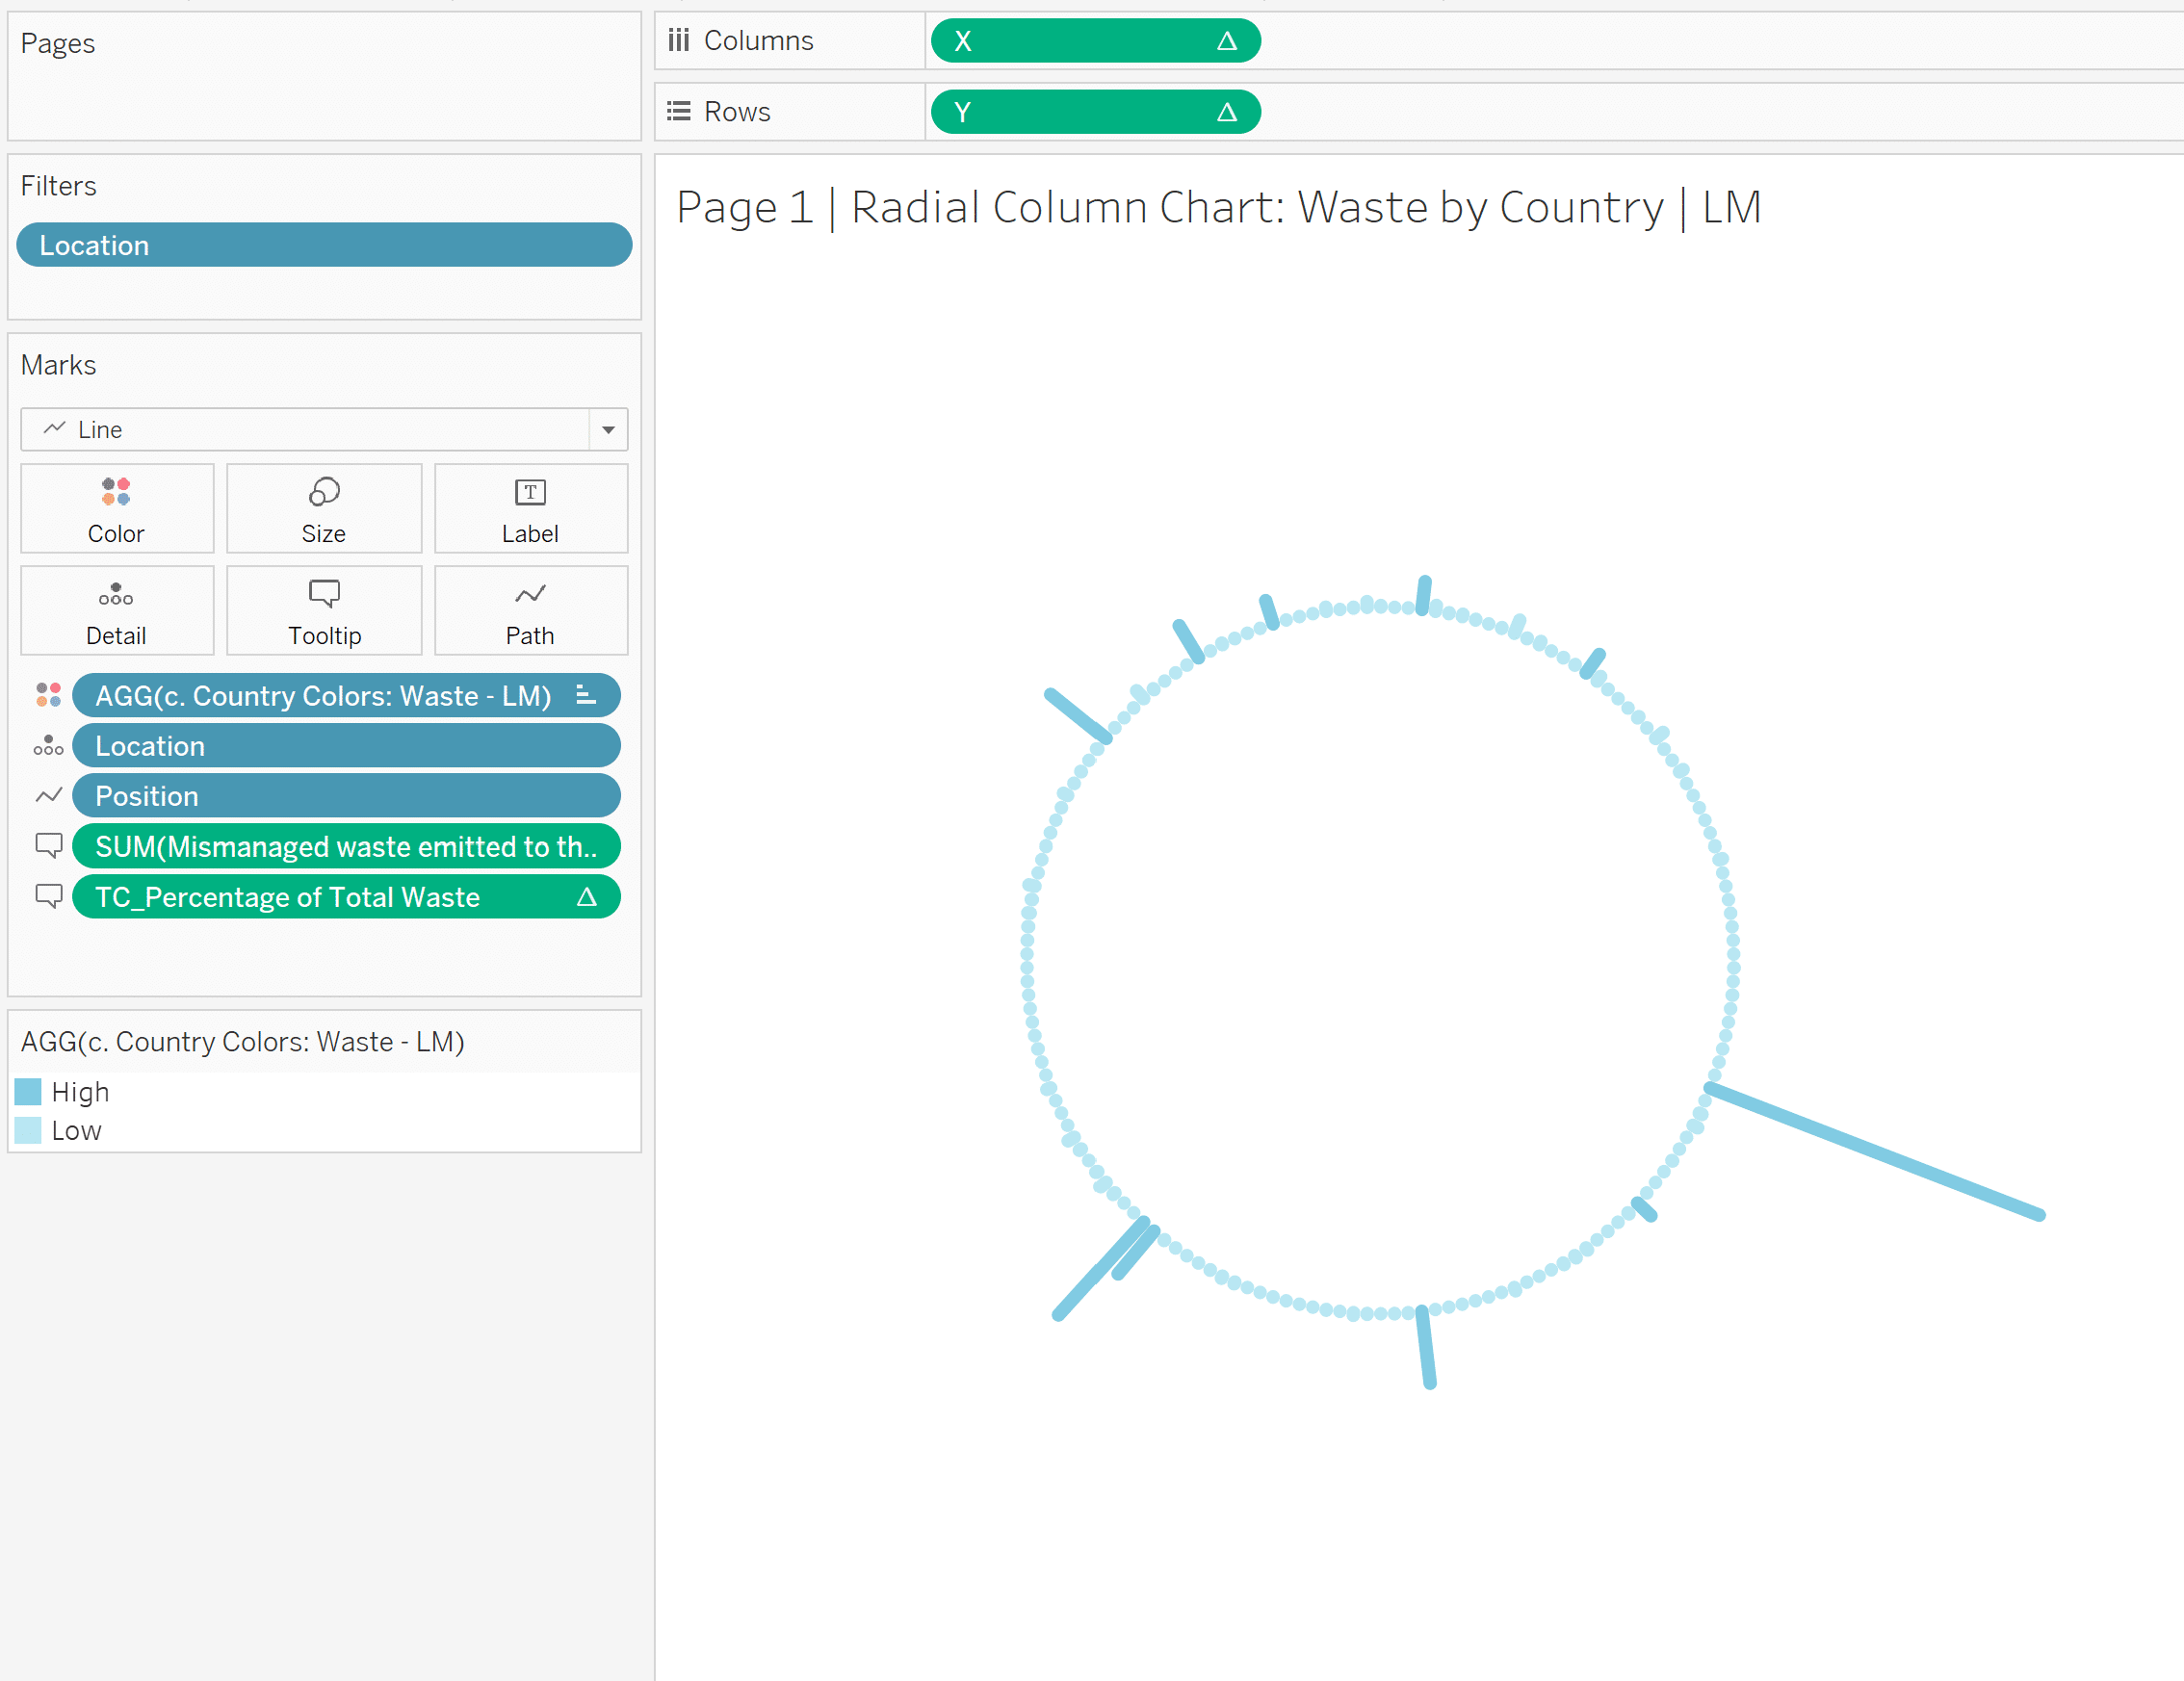This screenshot has height=1681, width=2184.
Task: Click the TC_Percentage of Total Waste field
Action: click(346, 895)
